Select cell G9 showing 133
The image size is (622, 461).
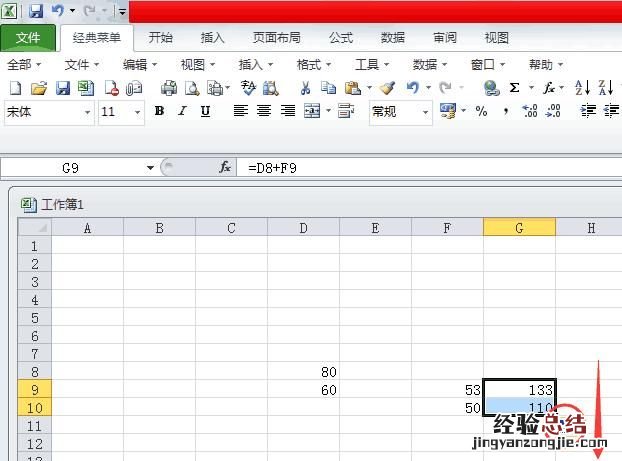[519, 390]
